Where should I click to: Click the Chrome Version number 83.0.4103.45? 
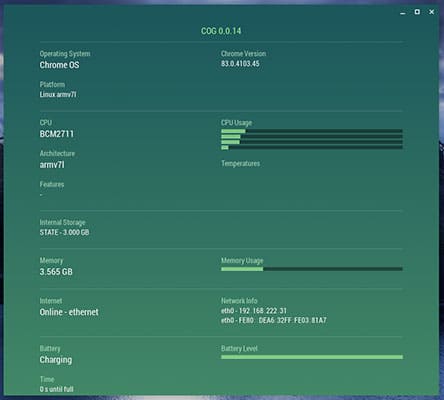pos(240,64)
